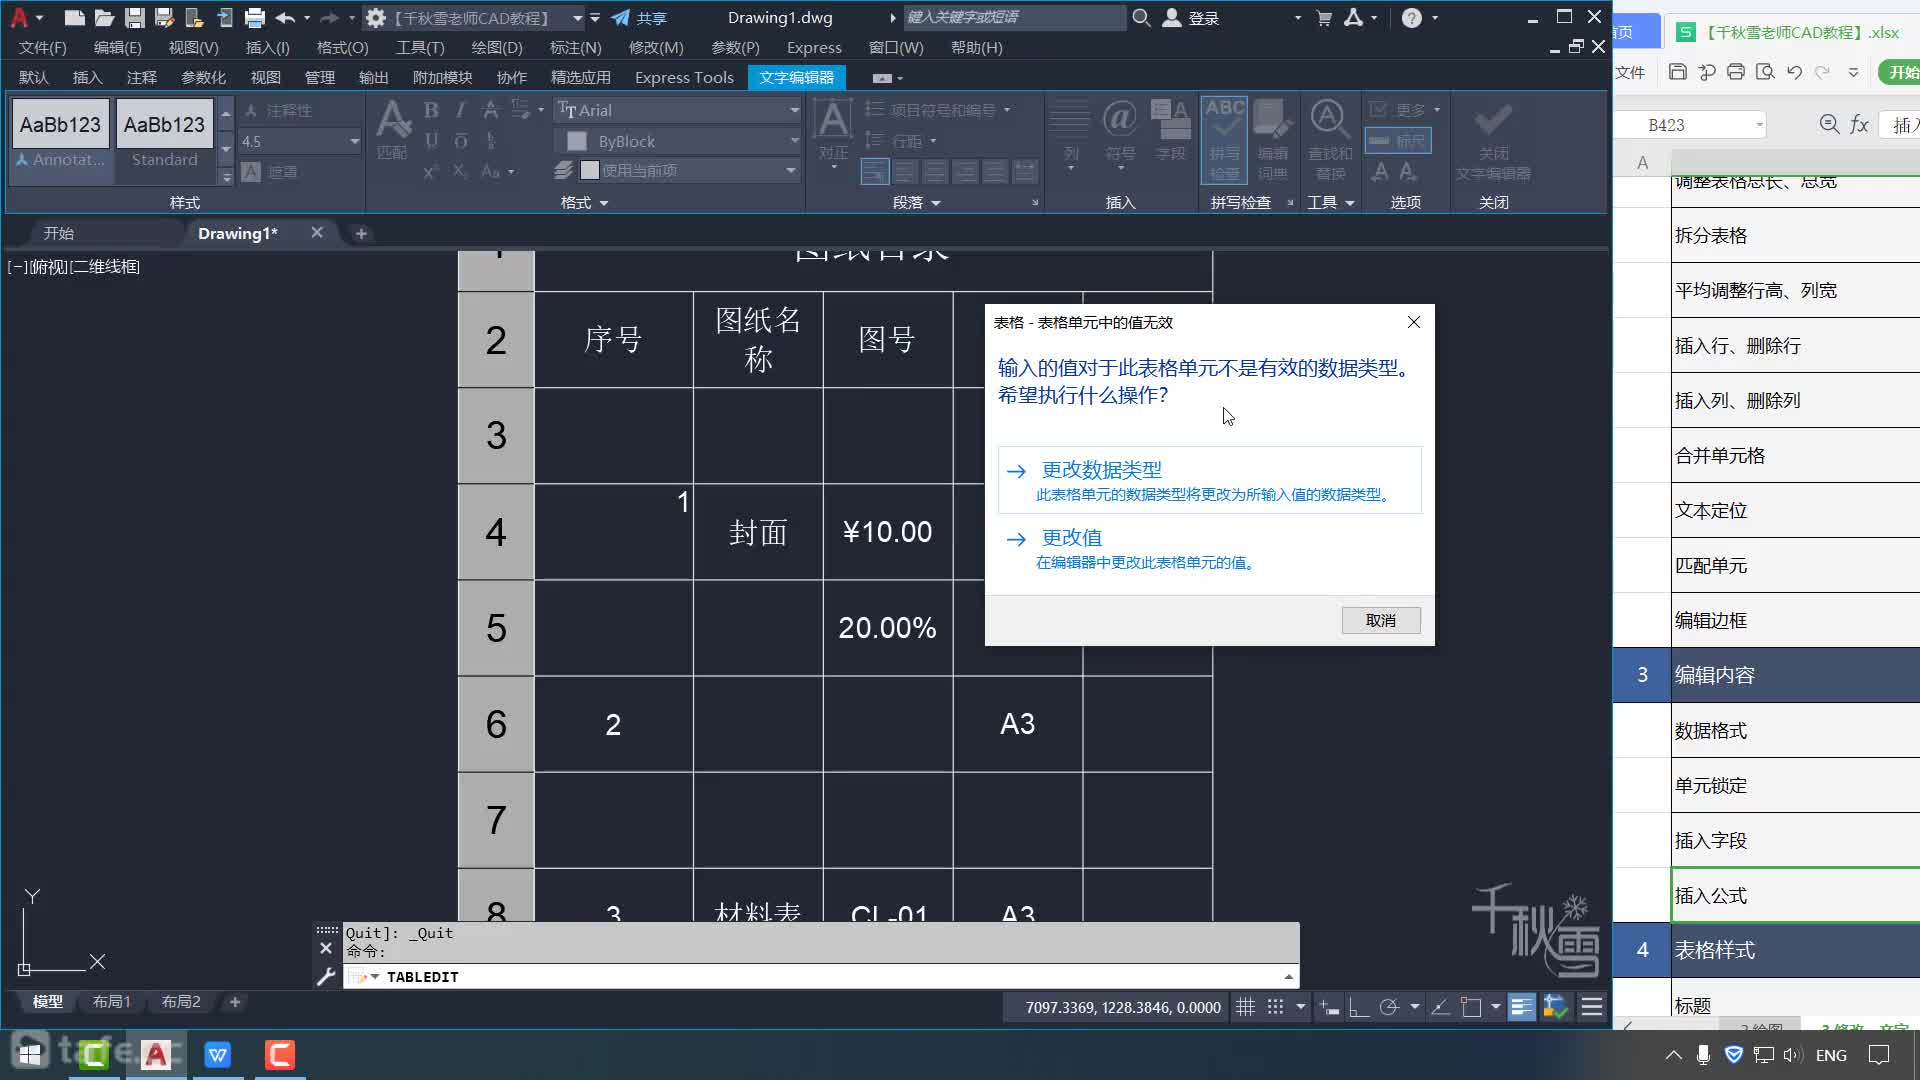The image size is (1920, 1080).
Task: Click the 使用当前项 layer color swatch
Action: (x=590, y=171)
